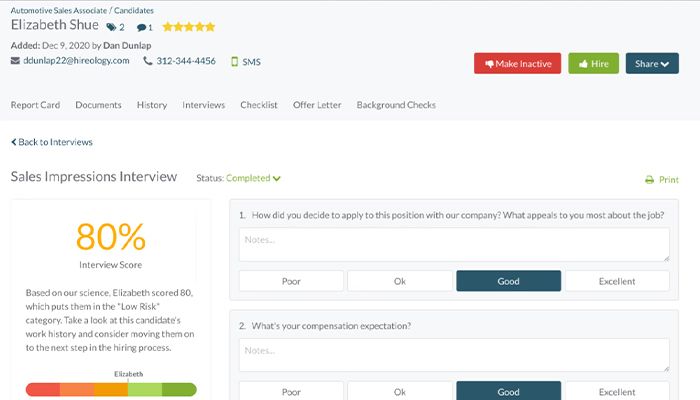This screenshot has width=700, height=400.
Task: Open the Automotive Sales Associate breadcrumb
Action: point(58,10)
